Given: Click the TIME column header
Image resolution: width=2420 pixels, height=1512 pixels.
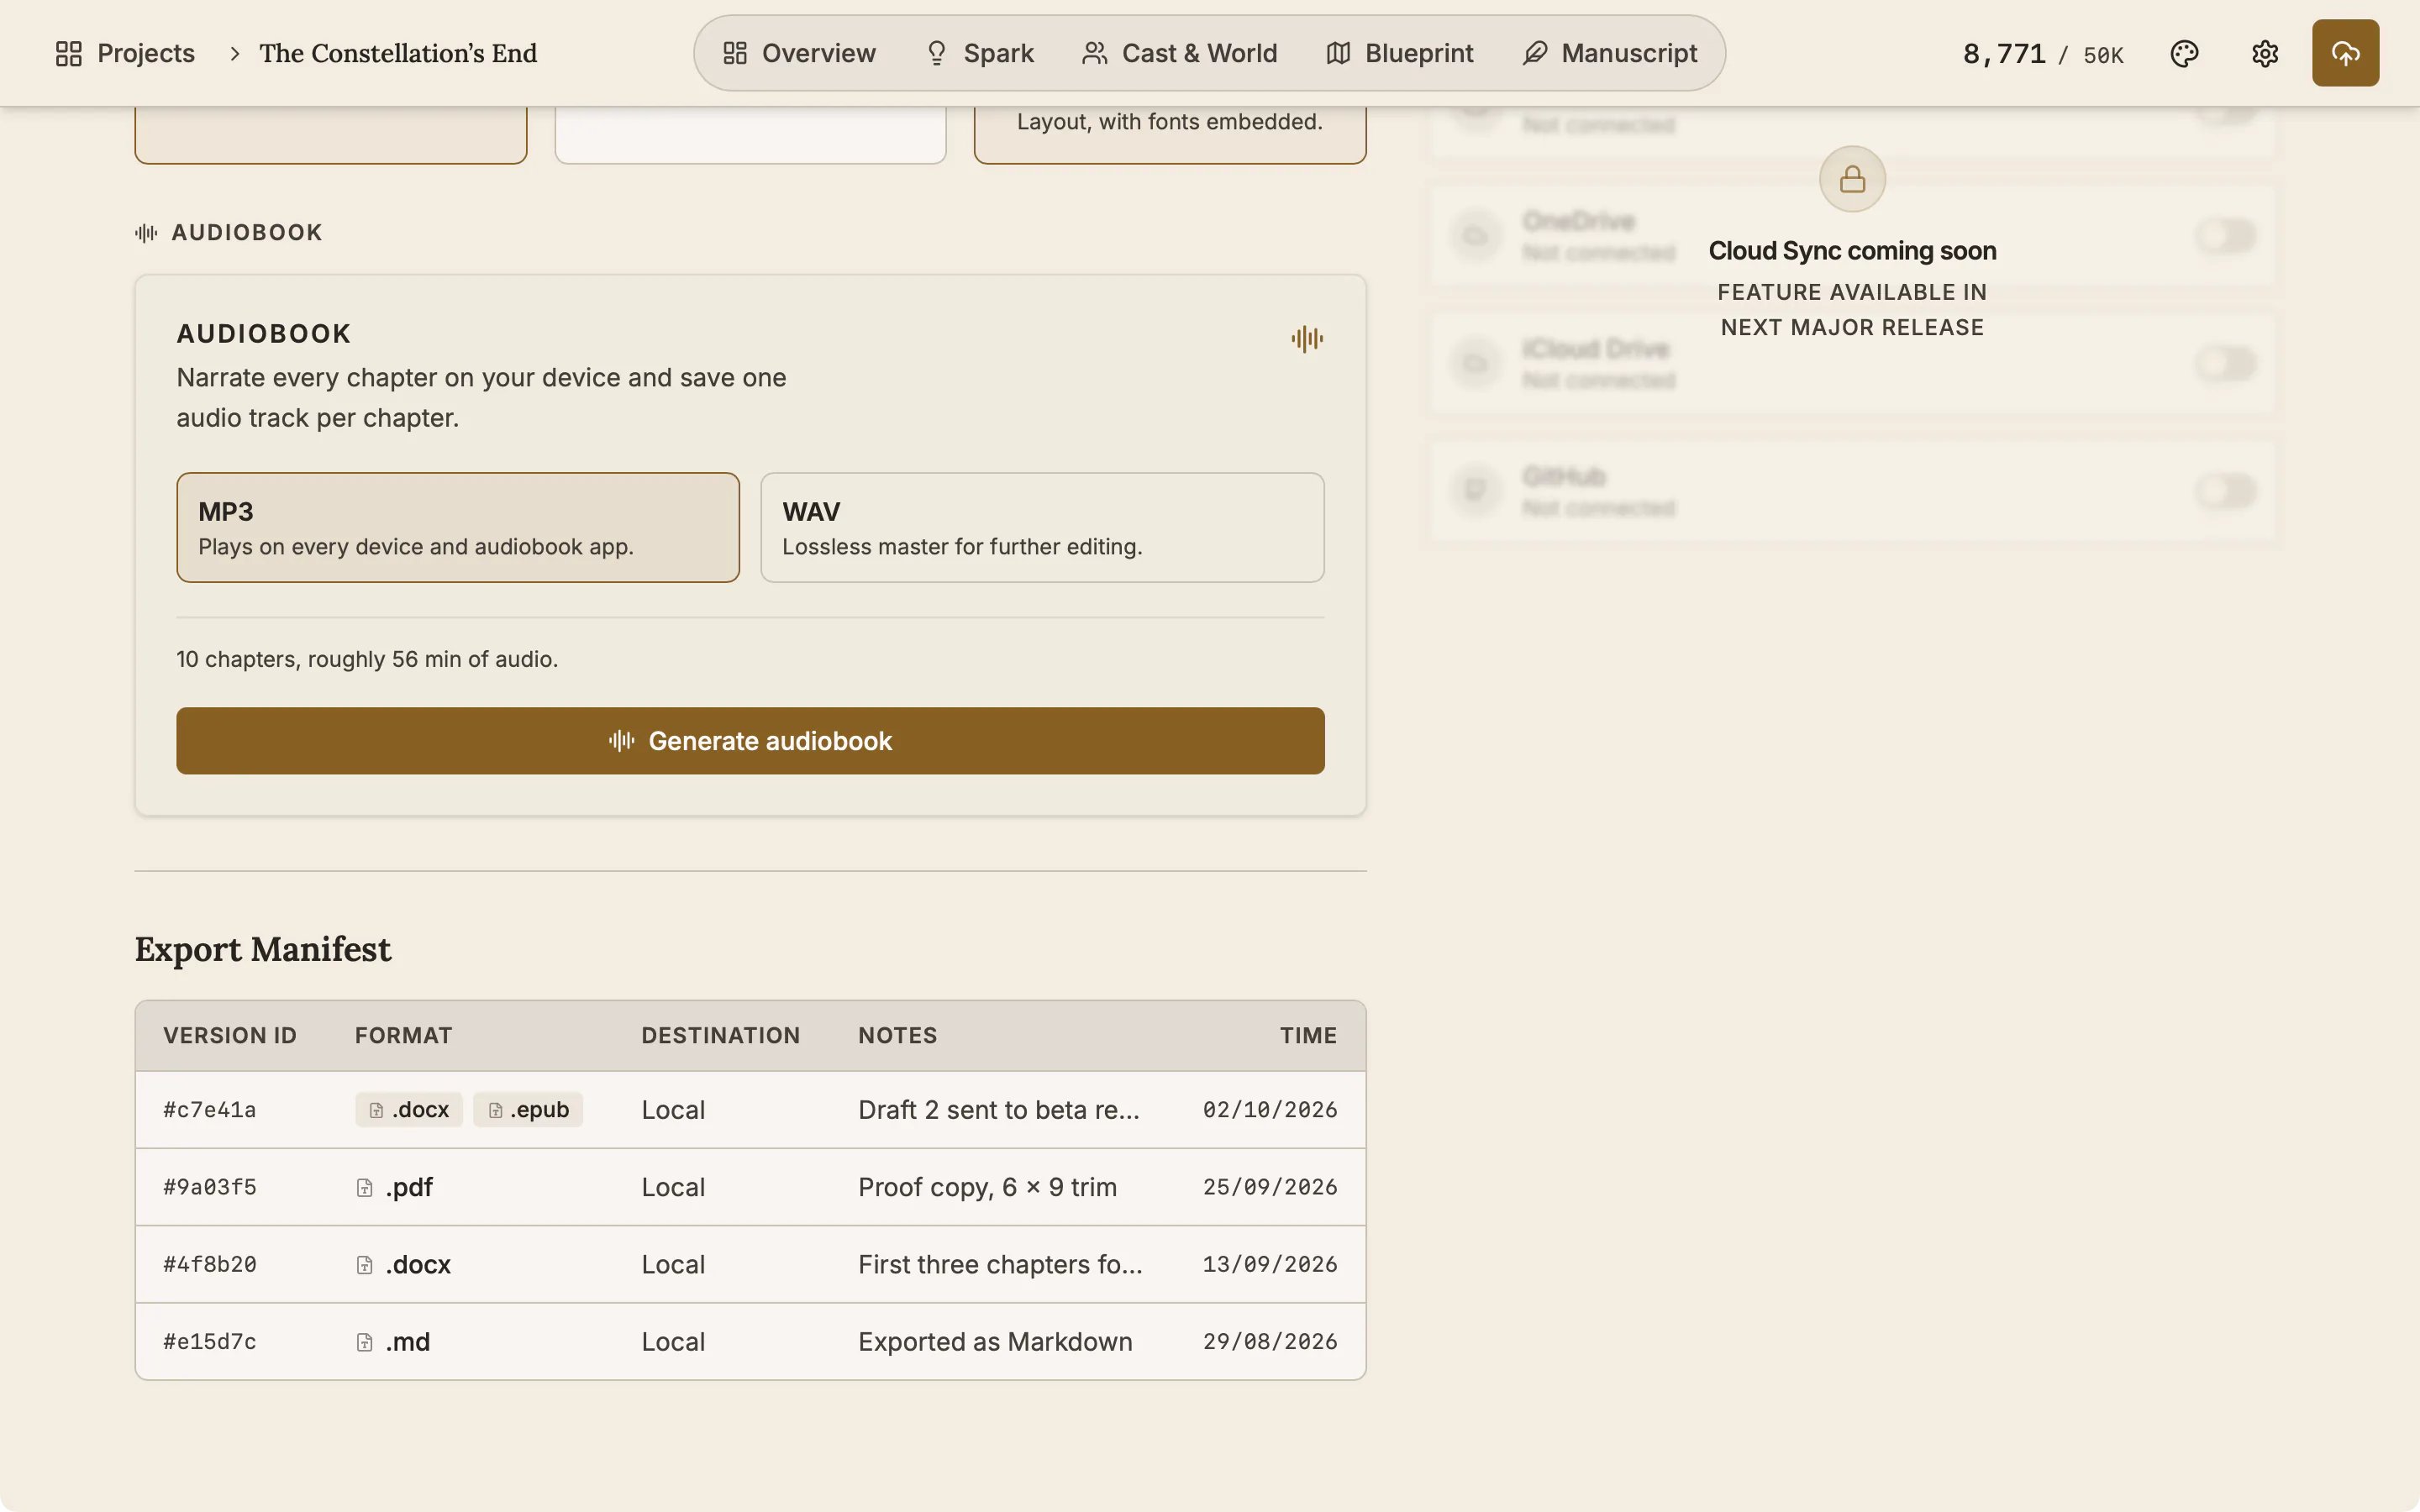Looking at the screenshot, I should coord(1308,1036).
